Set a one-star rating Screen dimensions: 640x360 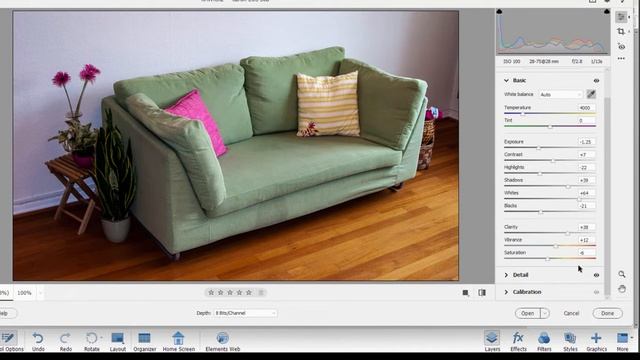(x=211, y=292)
